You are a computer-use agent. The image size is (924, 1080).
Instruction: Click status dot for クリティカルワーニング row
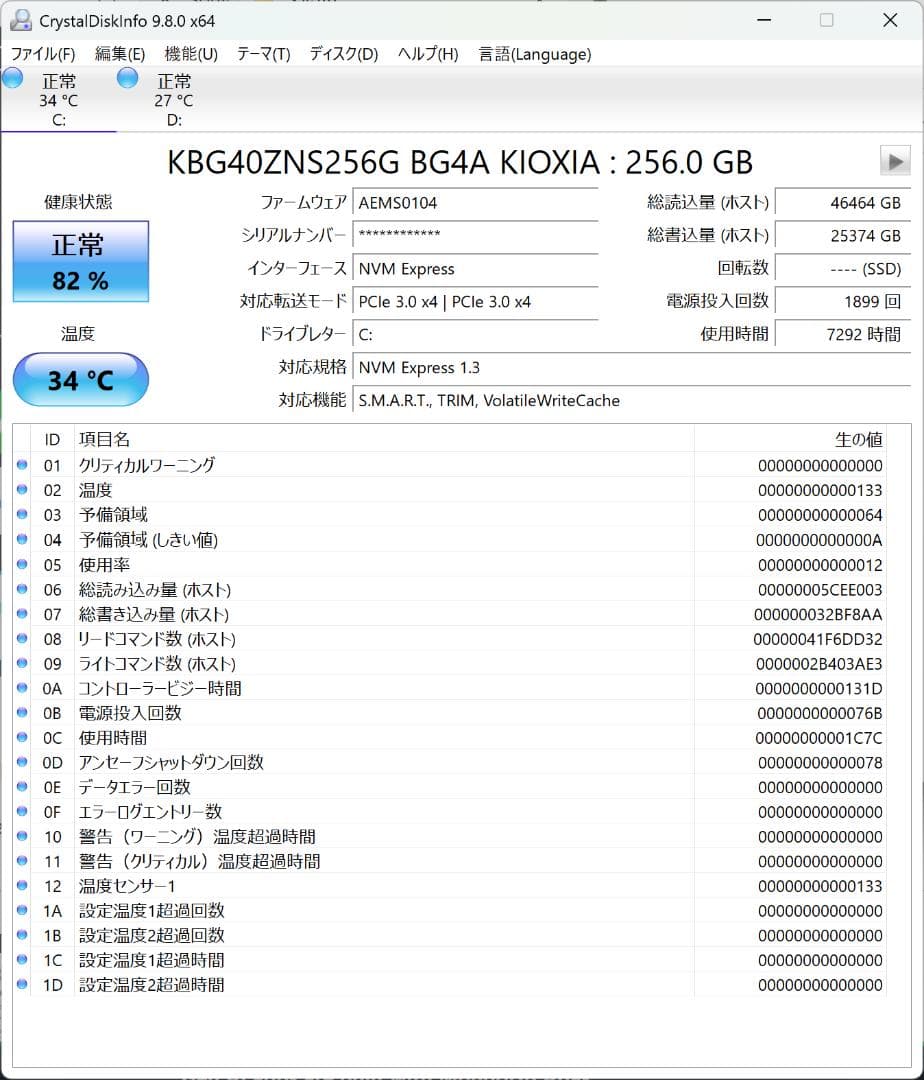coord(22,465)
